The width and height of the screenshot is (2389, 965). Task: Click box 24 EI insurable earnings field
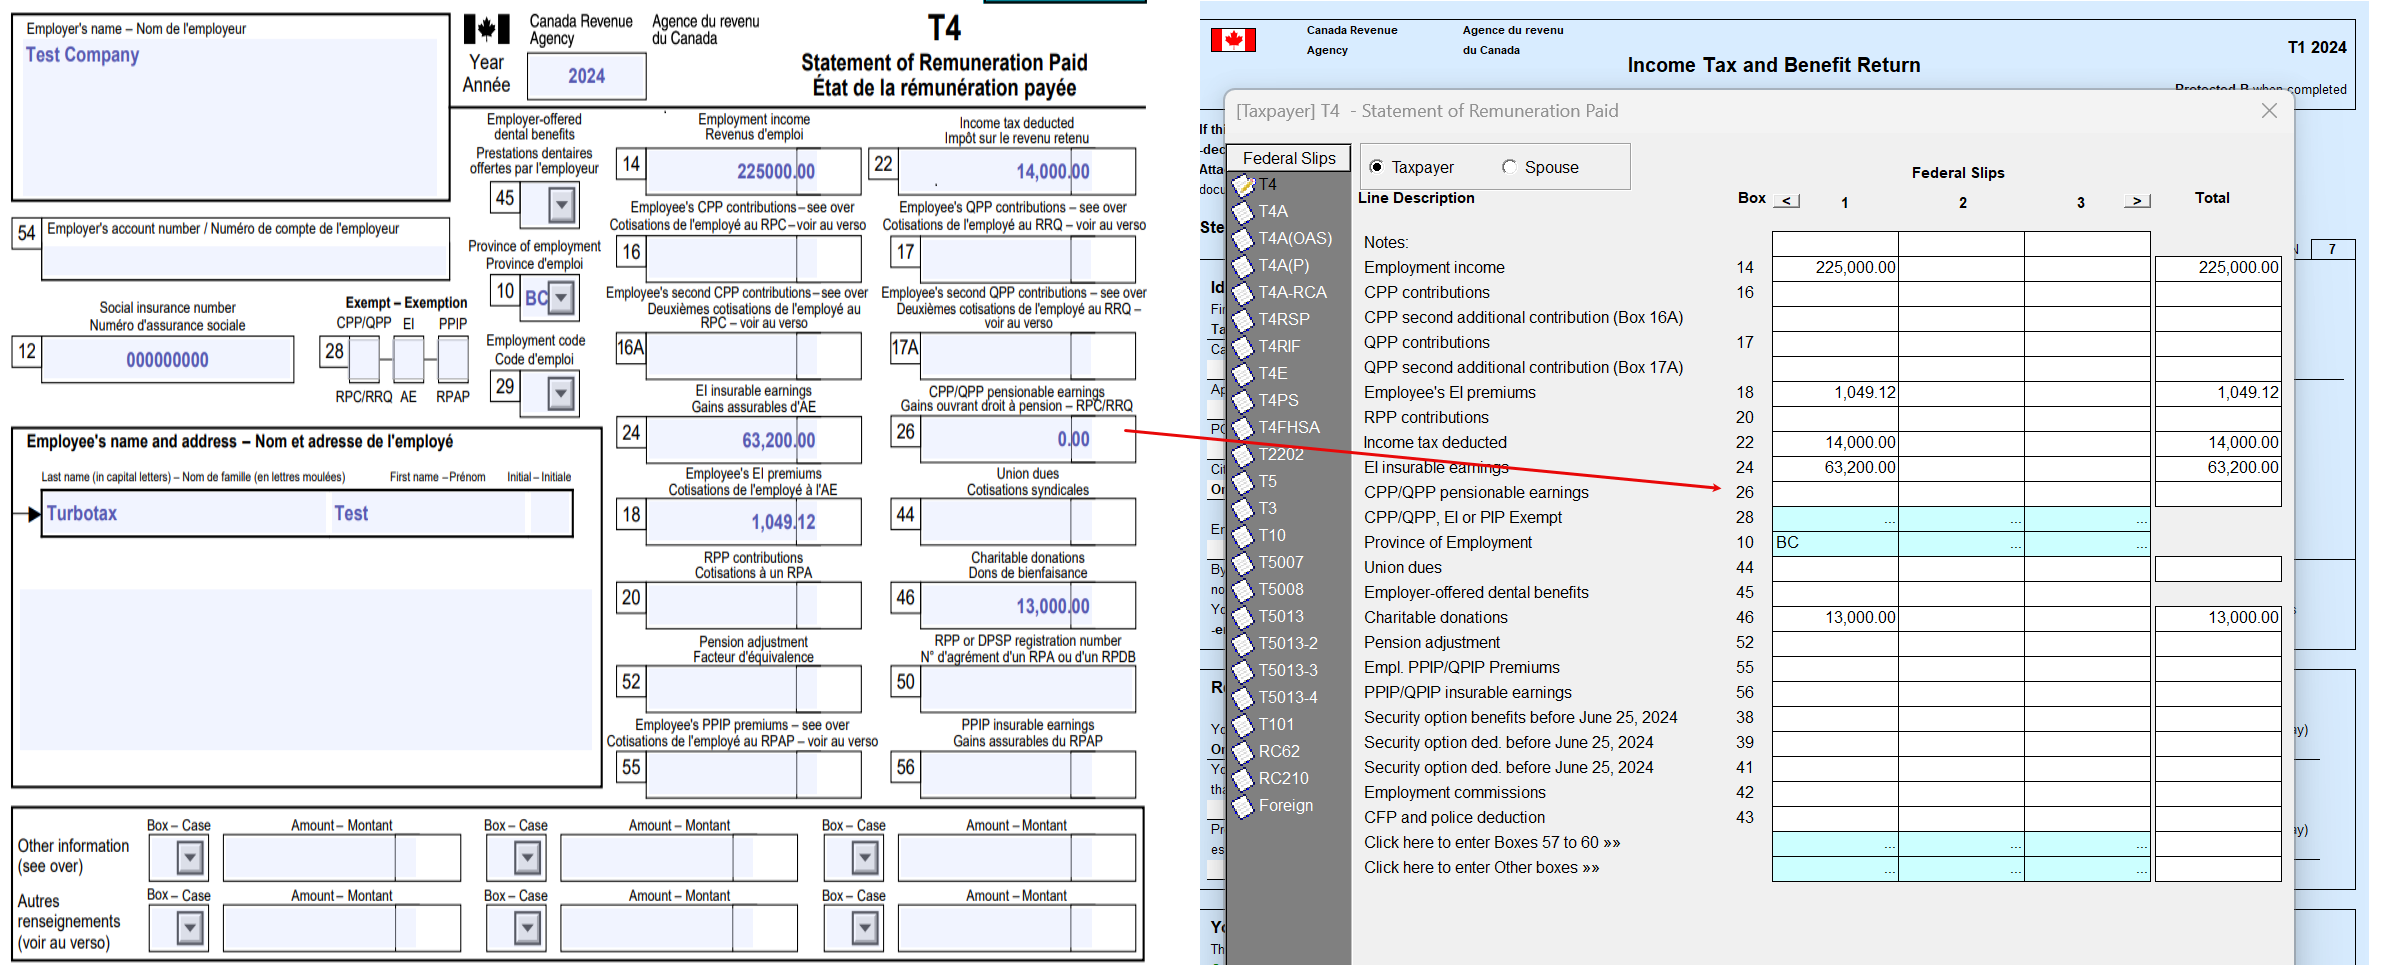753,440
